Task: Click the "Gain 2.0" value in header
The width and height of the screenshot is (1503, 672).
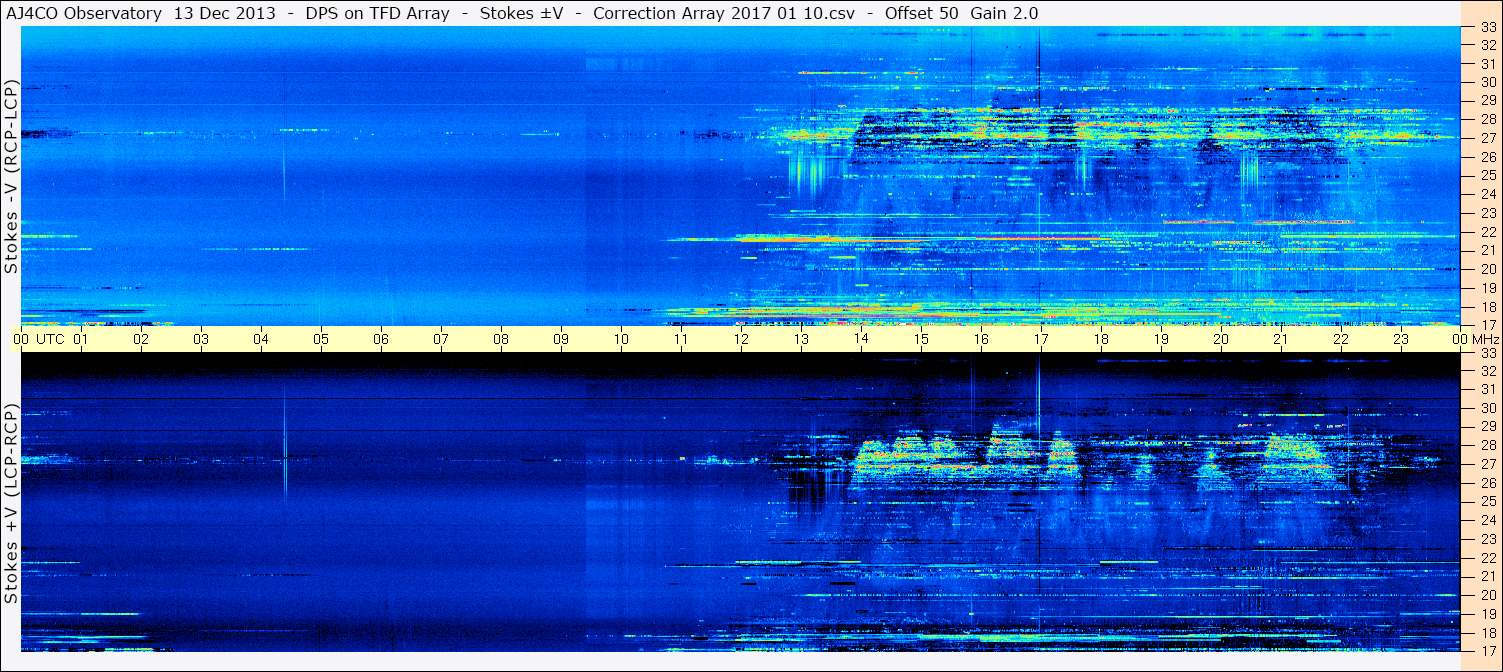Action: [x=1004, y=13]
